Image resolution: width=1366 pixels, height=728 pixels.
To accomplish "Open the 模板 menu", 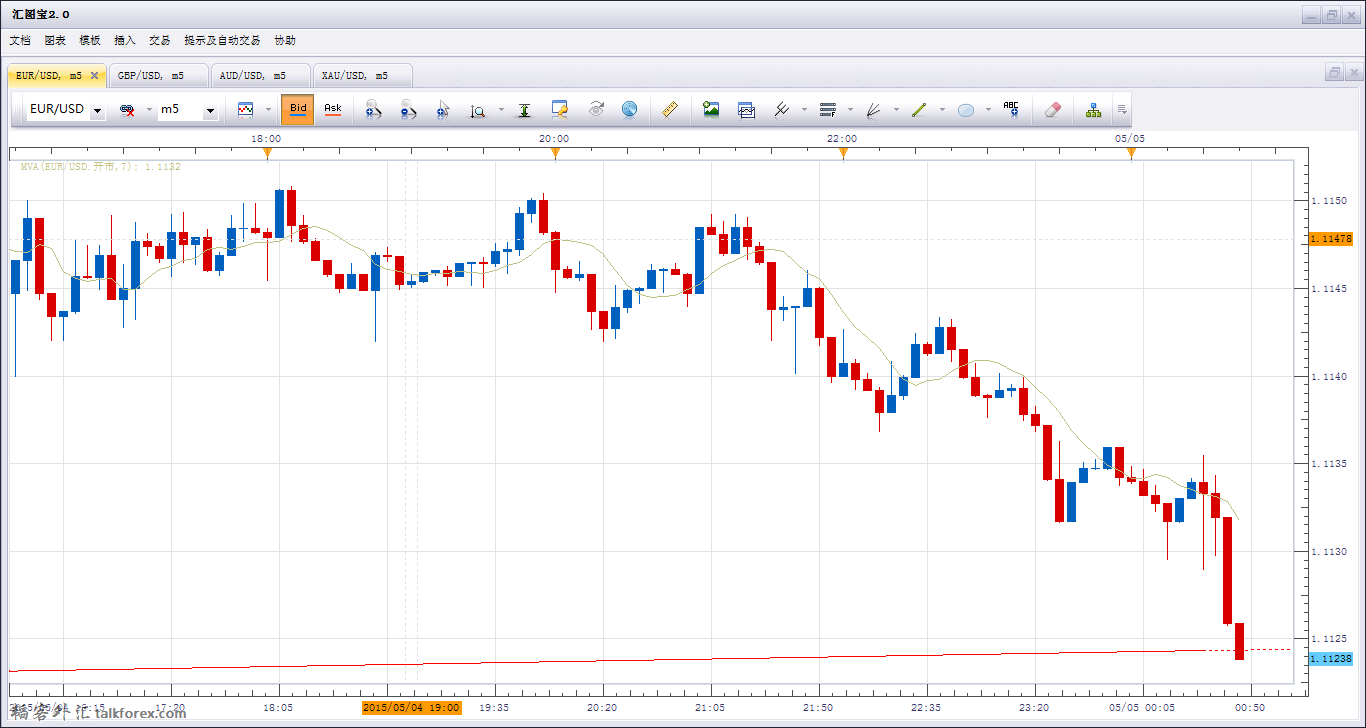I will pyautogui.click(x=90, y=41).
